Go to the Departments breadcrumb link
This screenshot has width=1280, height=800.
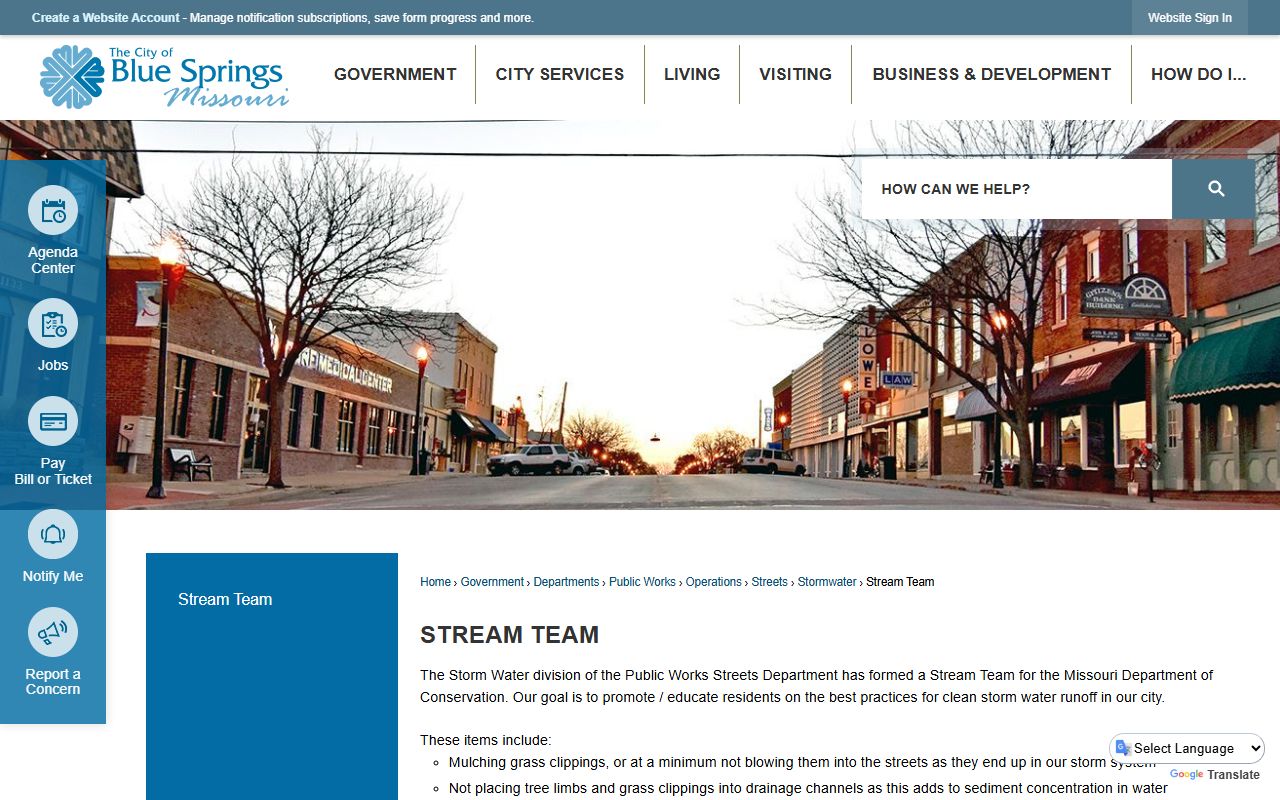coord(566,582)
